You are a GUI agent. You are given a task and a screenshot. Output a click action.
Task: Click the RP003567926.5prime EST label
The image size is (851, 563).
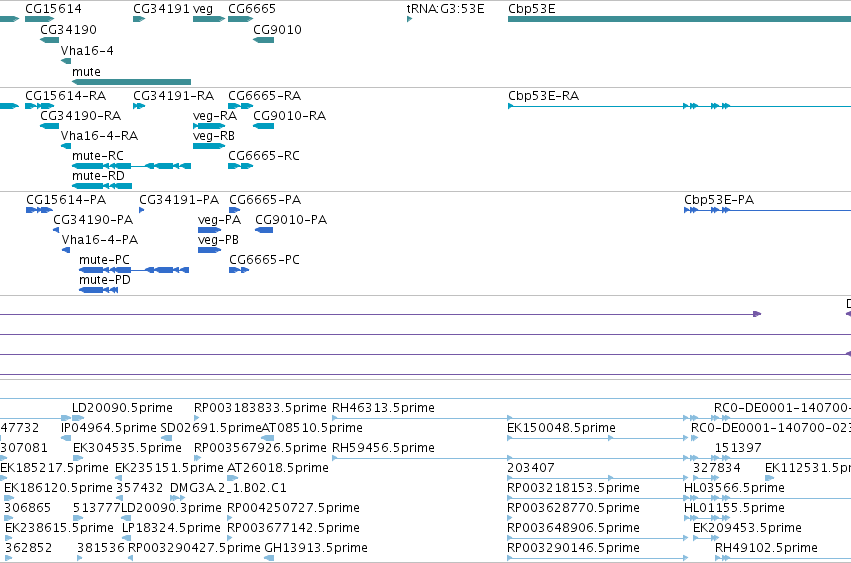261,448
